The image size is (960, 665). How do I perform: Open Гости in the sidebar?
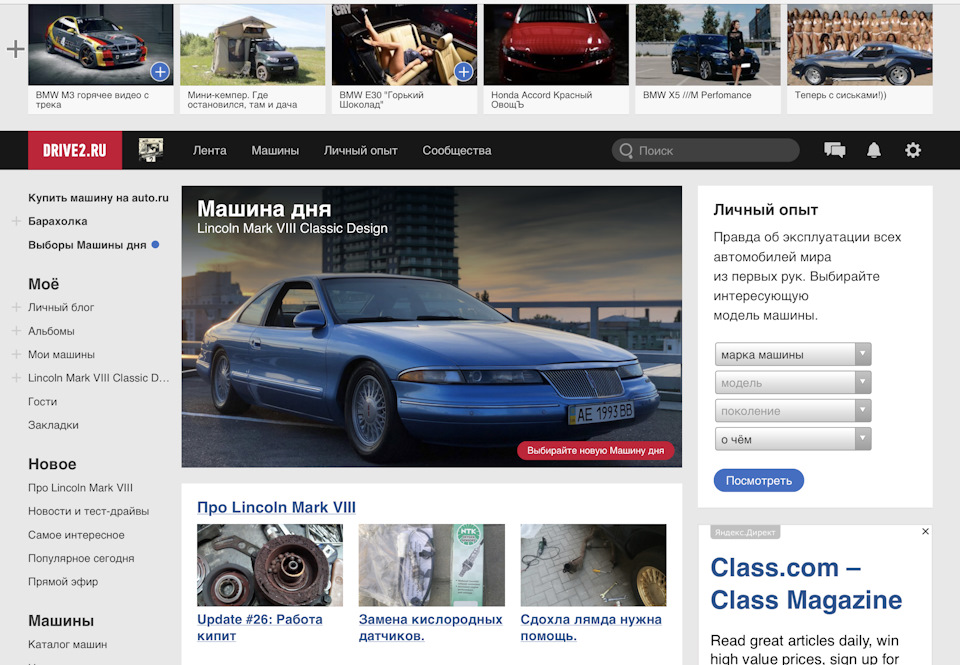pyautogui.click(x=42, y=401)
